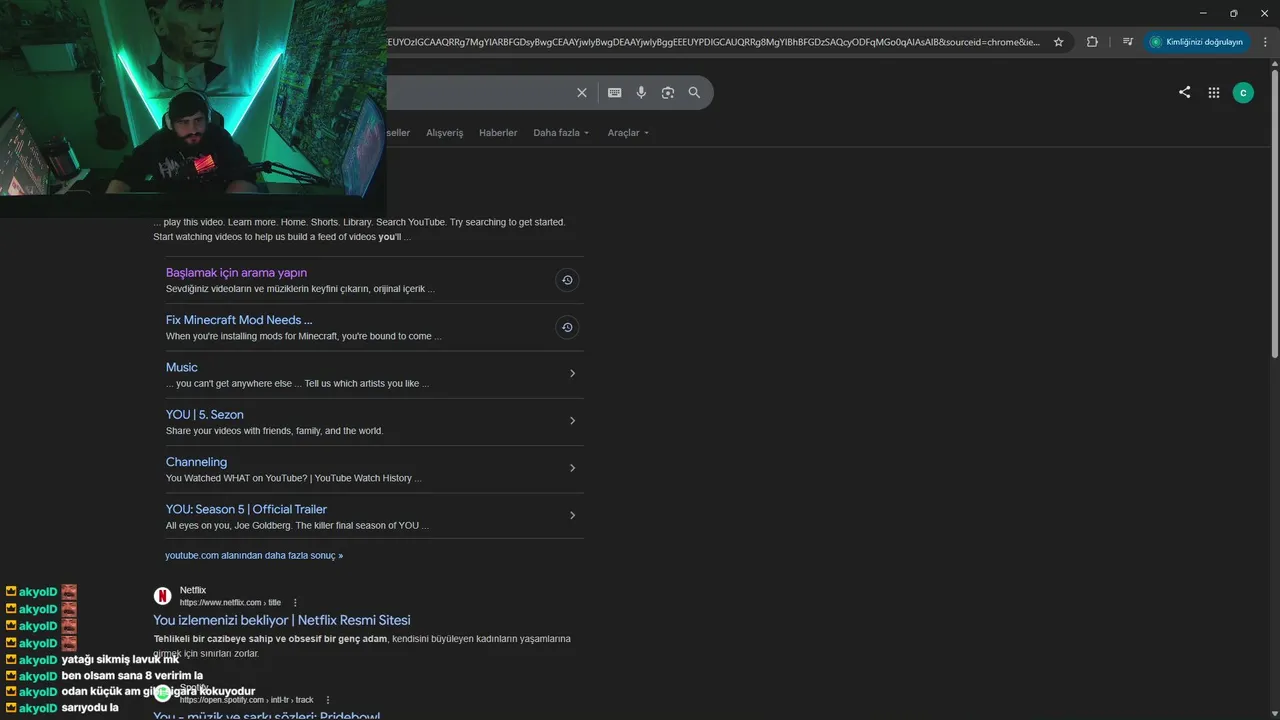The width and height of the screenshot is (1280, 720).
Task: Click the page vertical scrollbar thumb
Action: (x=1274, y=213)
